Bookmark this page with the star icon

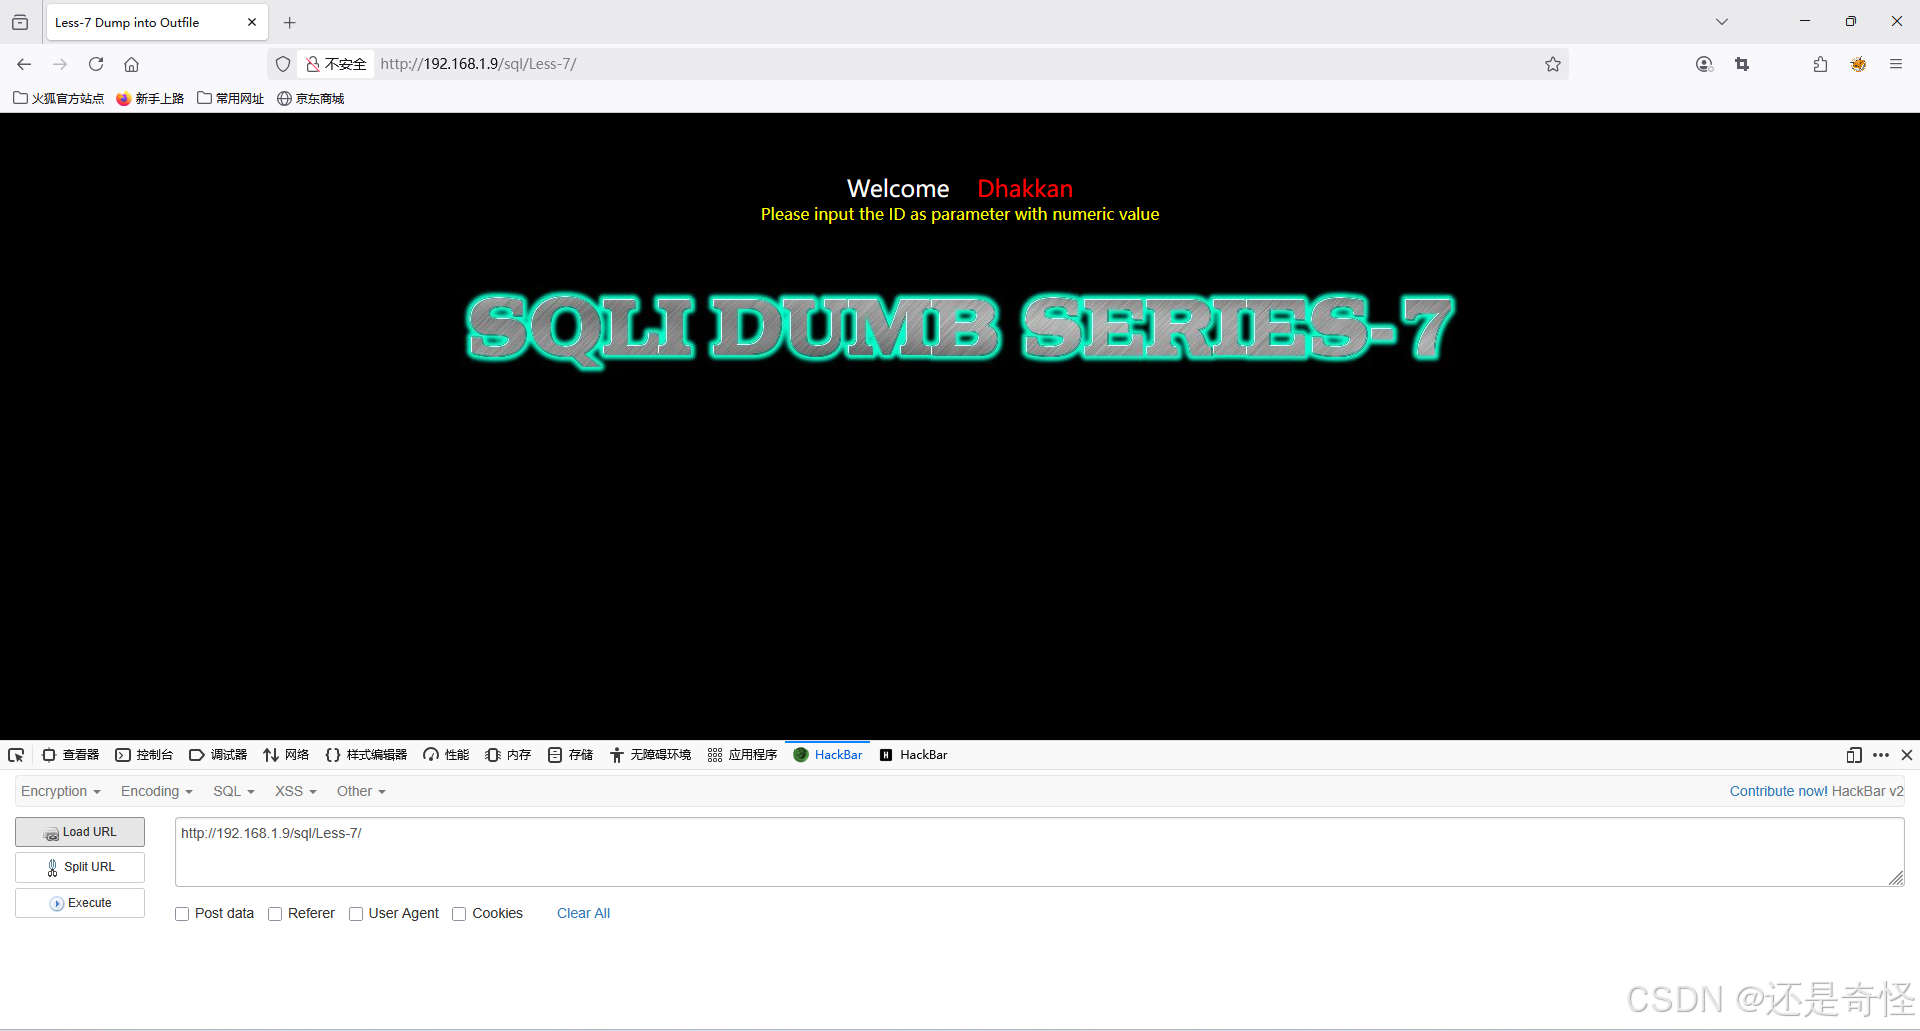point(1552,64)
